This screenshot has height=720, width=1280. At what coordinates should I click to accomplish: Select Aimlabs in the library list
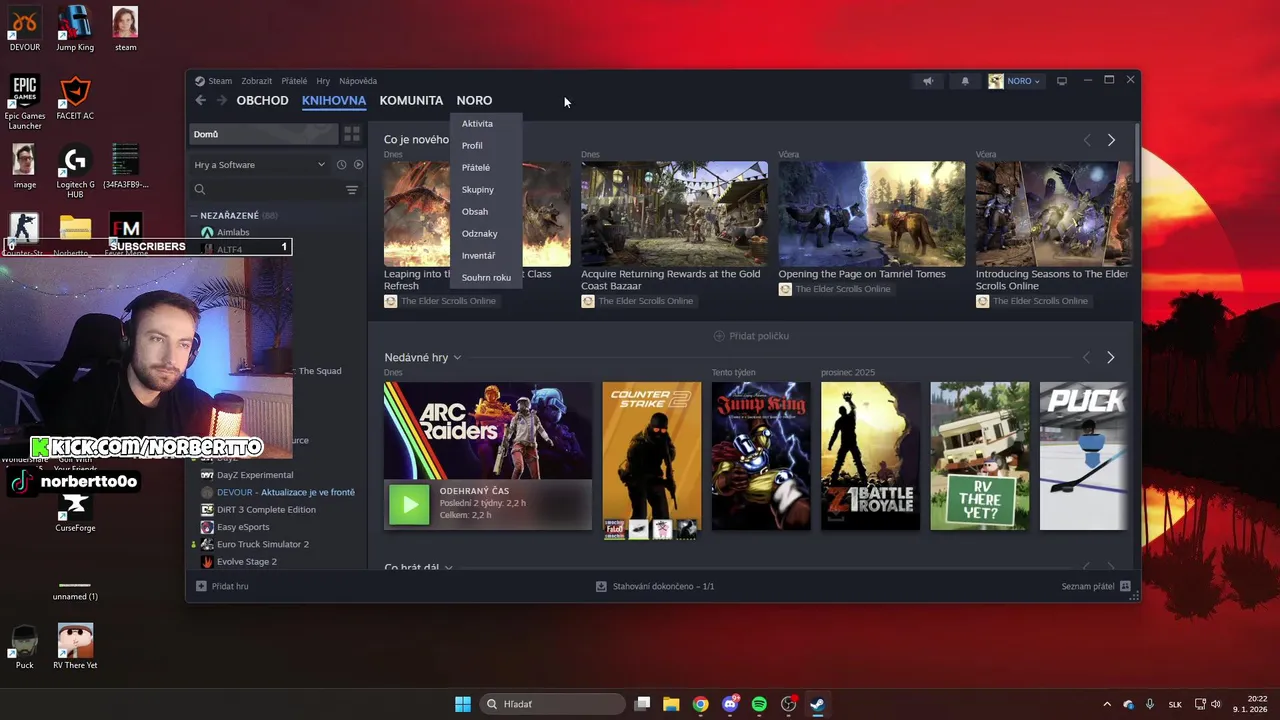[x=233, y=233]
